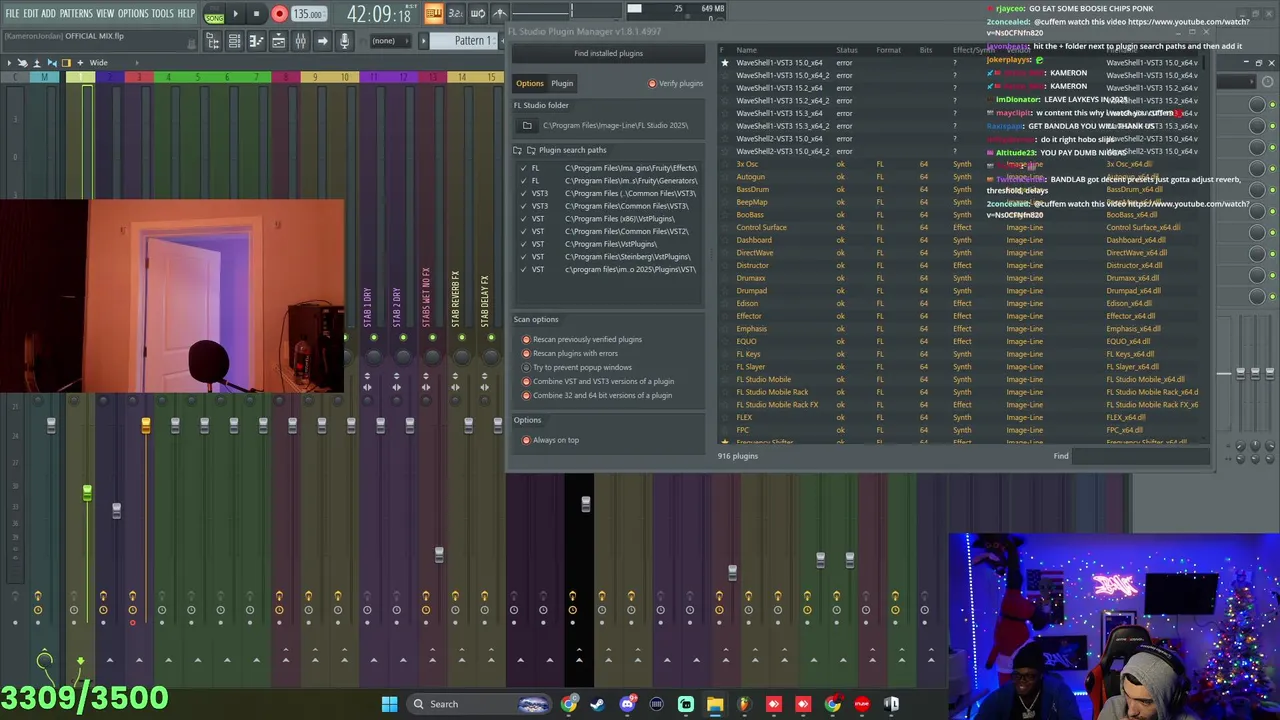This screenshot has width=1280, height=720.
Task: Click the mixer toolbar orange square icon
Action: point(66,63)
